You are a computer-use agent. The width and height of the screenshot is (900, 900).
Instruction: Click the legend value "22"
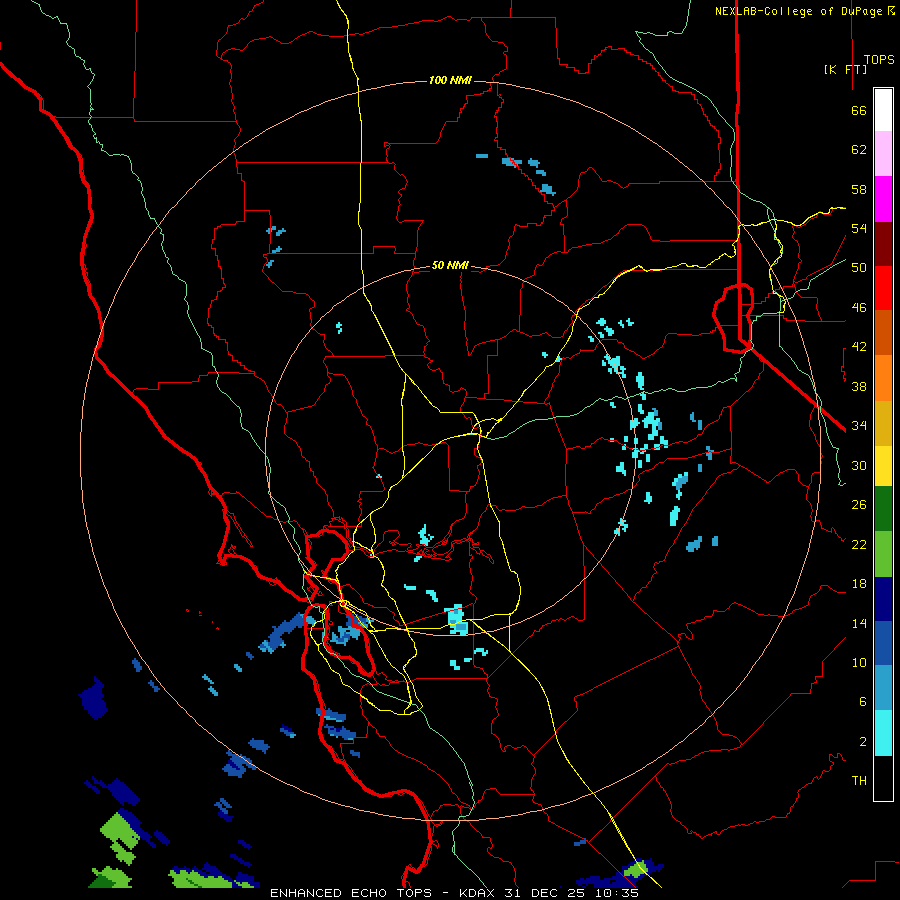pyautogui.click(x=859, y=544)
